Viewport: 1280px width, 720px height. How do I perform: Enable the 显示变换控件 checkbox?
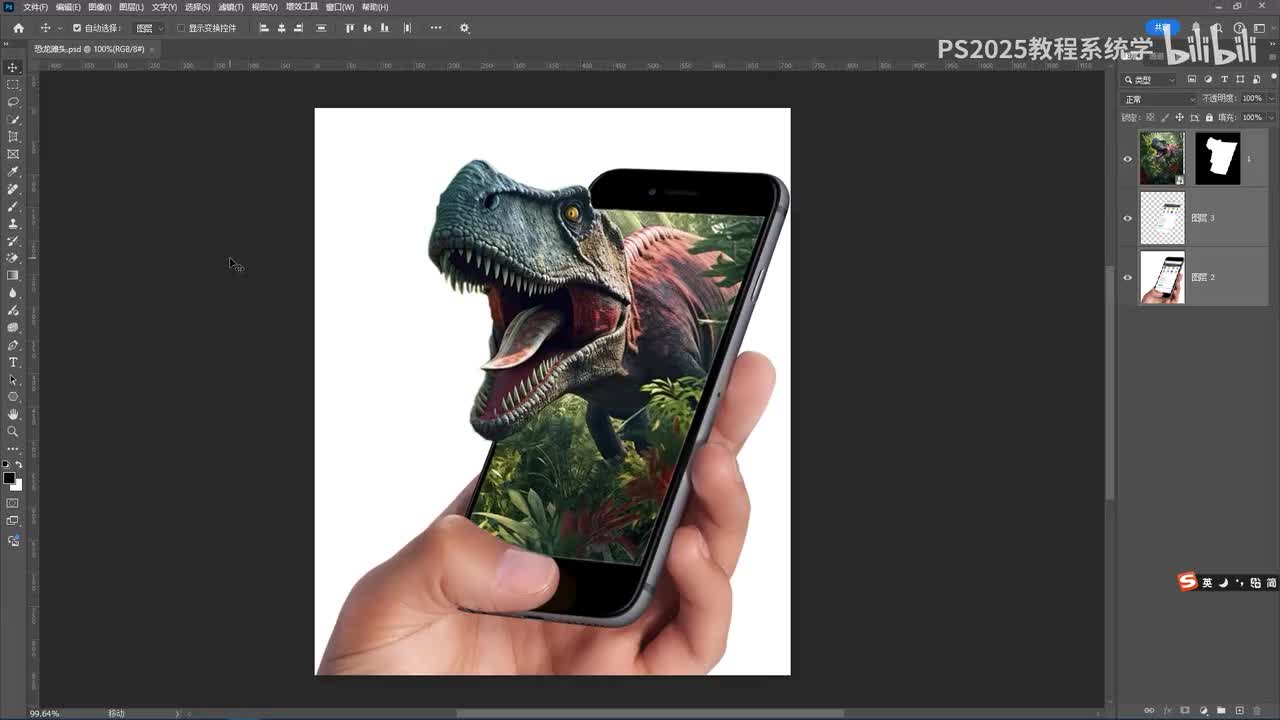pos(181,28)
